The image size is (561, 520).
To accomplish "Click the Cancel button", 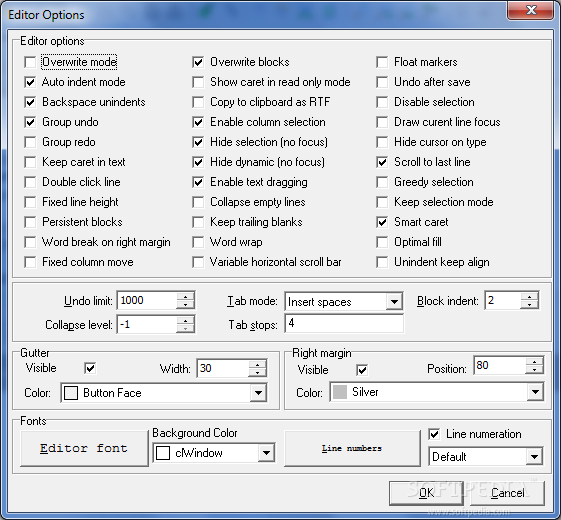I will click(508, 493).
